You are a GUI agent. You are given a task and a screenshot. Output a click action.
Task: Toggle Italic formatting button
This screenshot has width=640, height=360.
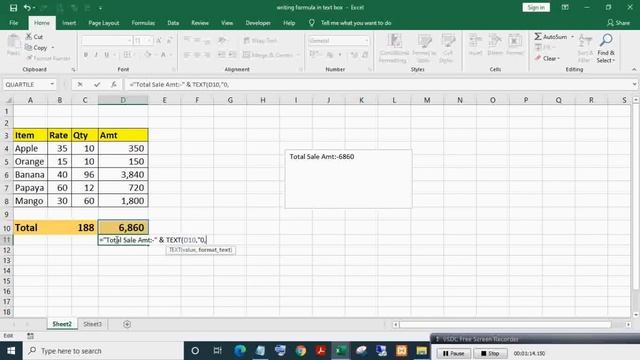point(96,55)
